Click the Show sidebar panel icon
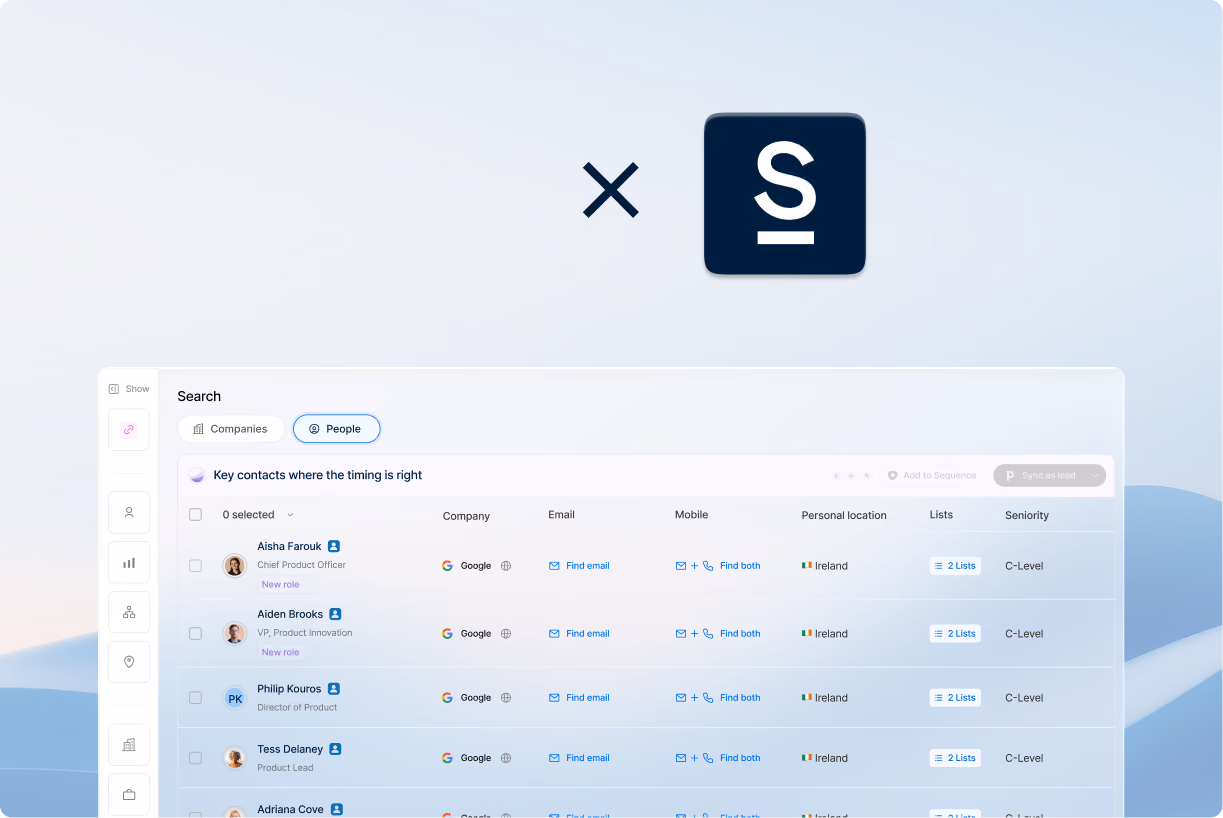1223x818 pixels. point(114,389)
